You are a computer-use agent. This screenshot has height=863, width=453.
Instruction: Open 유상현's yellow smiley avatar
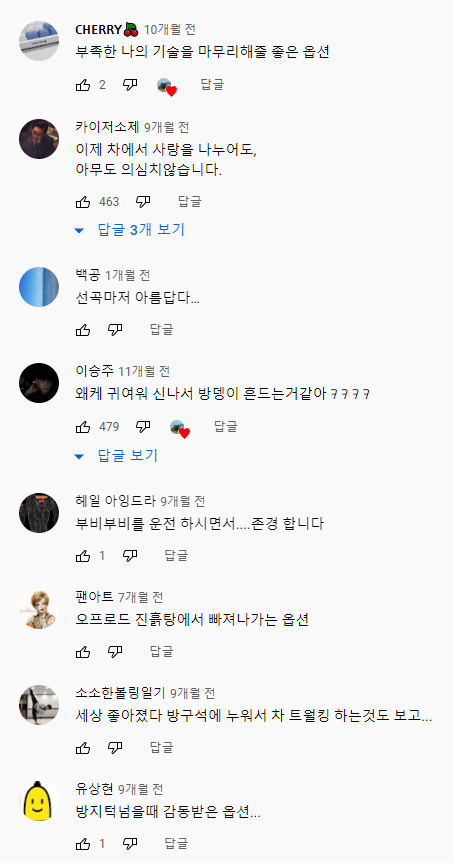(x=39, y=801)
